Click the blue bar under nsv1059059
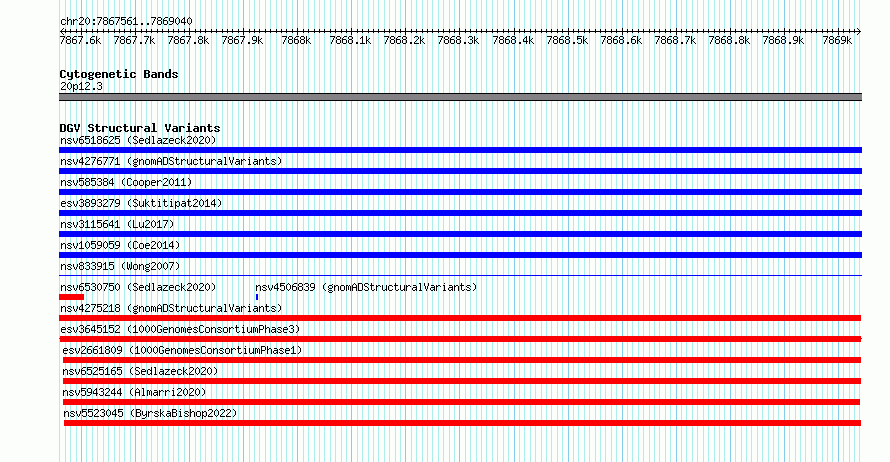Screen dimensions: 890x462 (460, 255)
